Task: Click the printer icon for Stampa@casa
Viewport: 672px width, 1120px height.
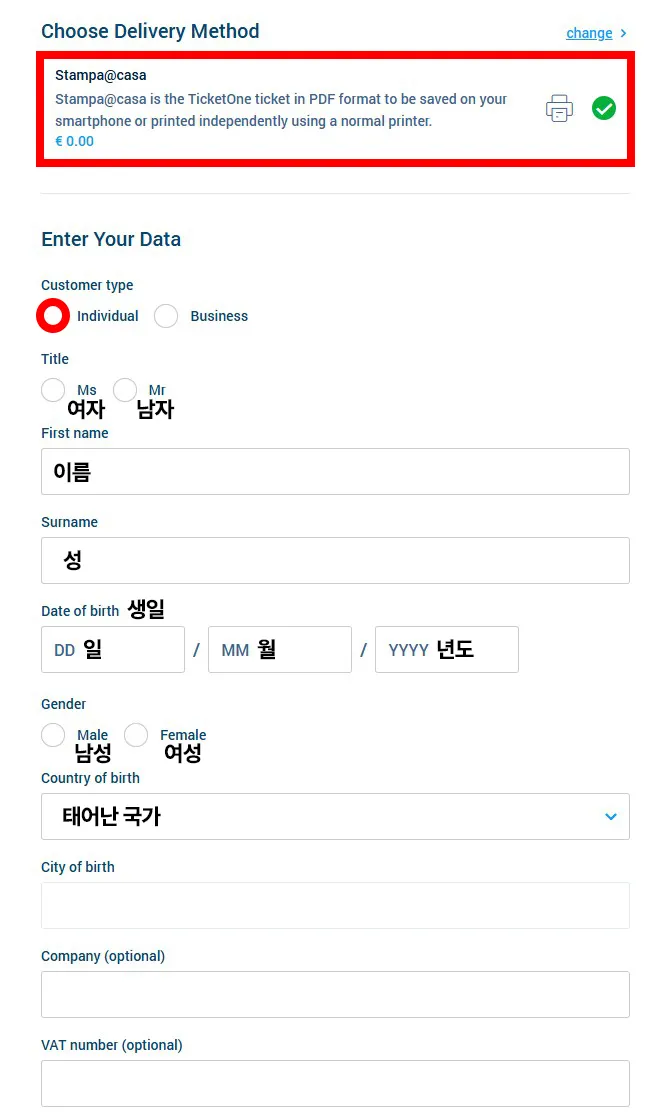Action: (559, 108)
